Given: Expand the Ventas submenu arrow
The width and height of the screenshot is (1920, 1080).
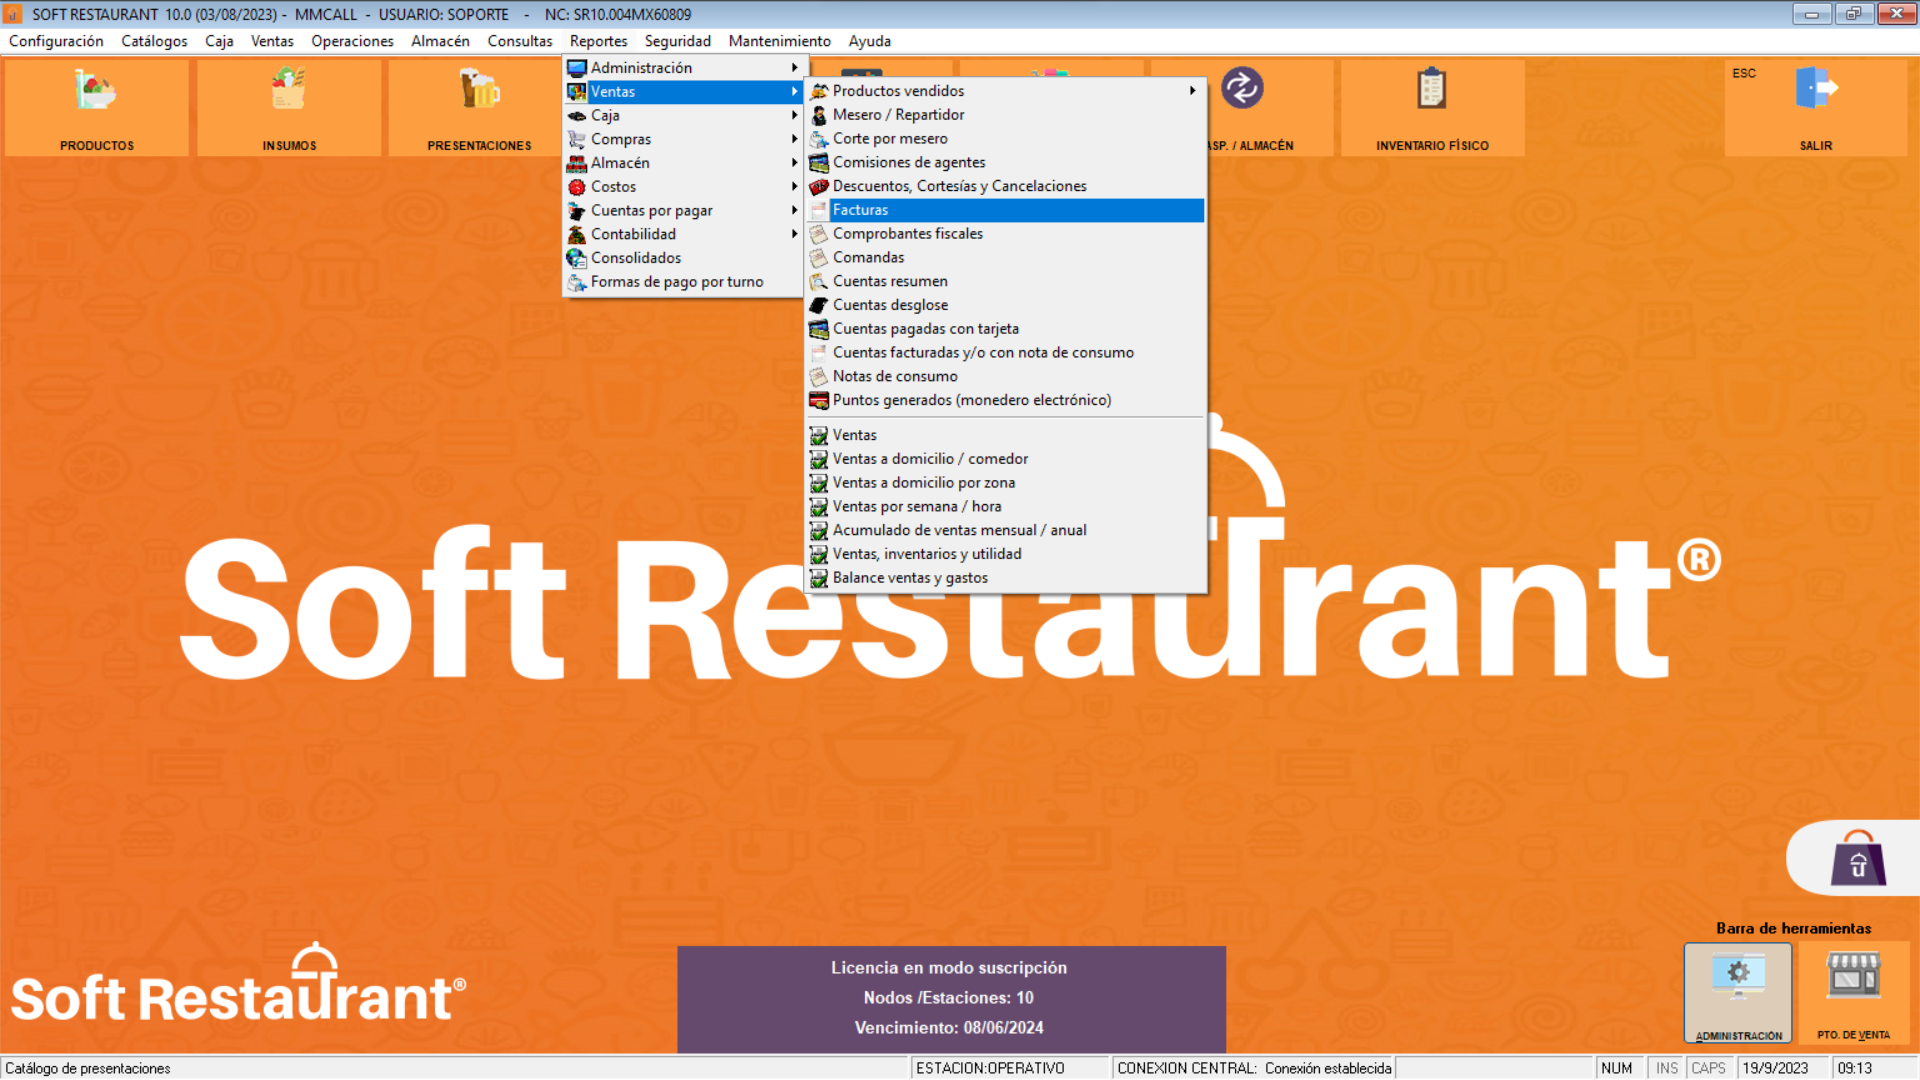Looking at the screenshot, I should [795, 92].
